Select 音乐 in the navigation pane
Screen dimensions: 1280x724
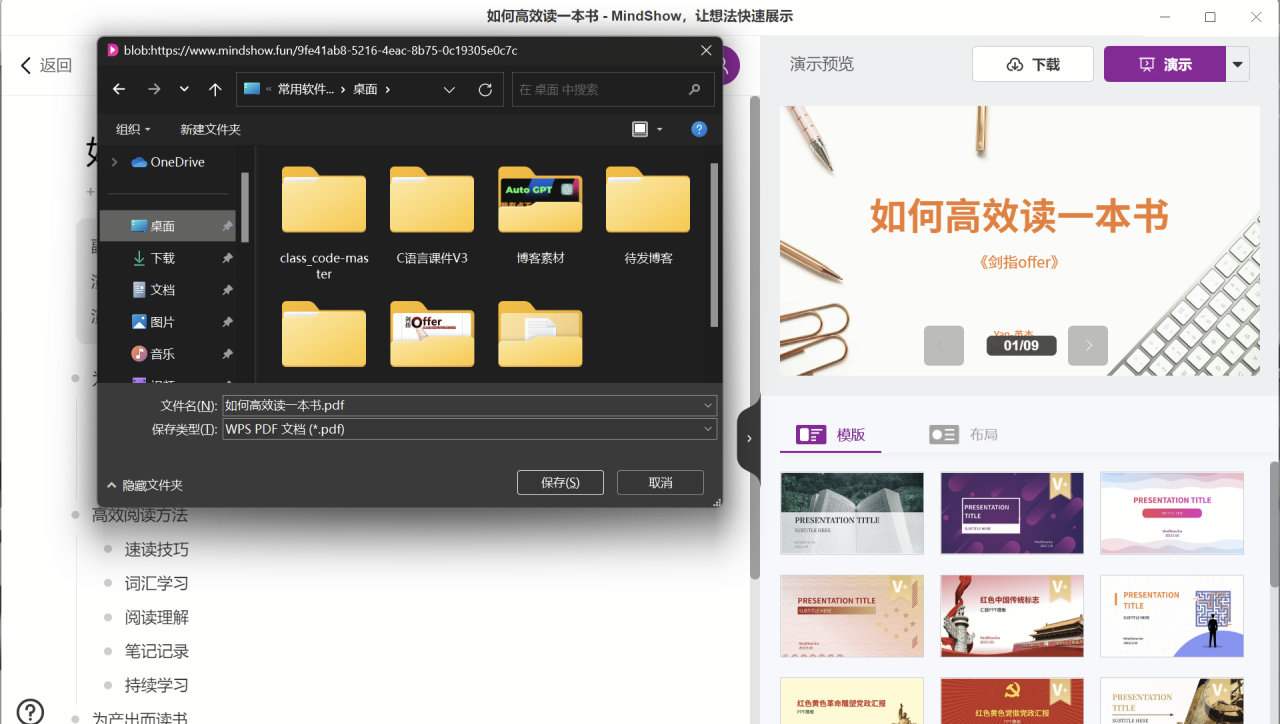168,354
